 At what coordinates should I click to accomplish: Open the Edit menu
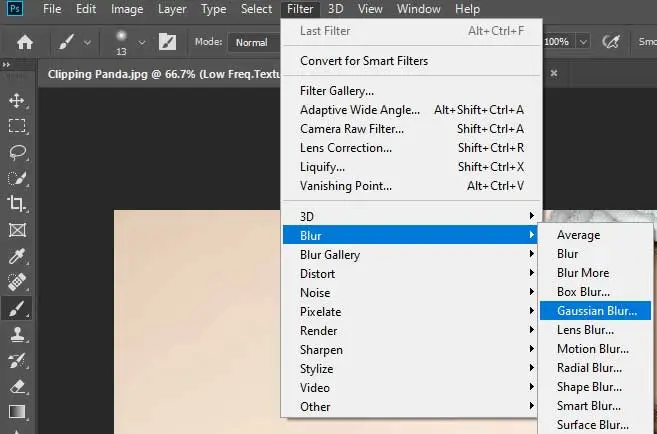(86, 9)
